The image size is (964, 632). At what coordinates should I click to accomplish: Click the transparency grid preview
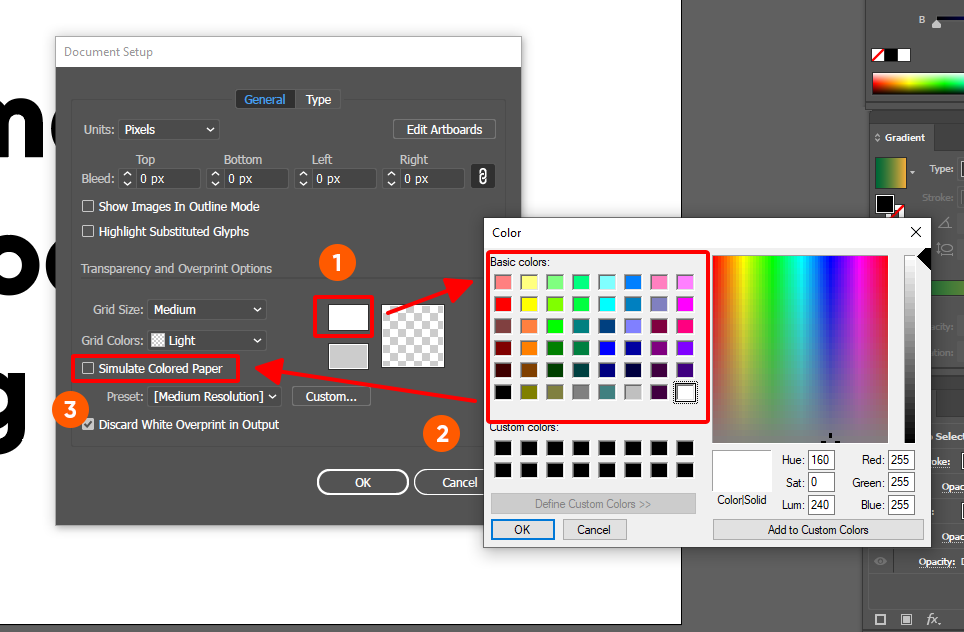point(413,336)
